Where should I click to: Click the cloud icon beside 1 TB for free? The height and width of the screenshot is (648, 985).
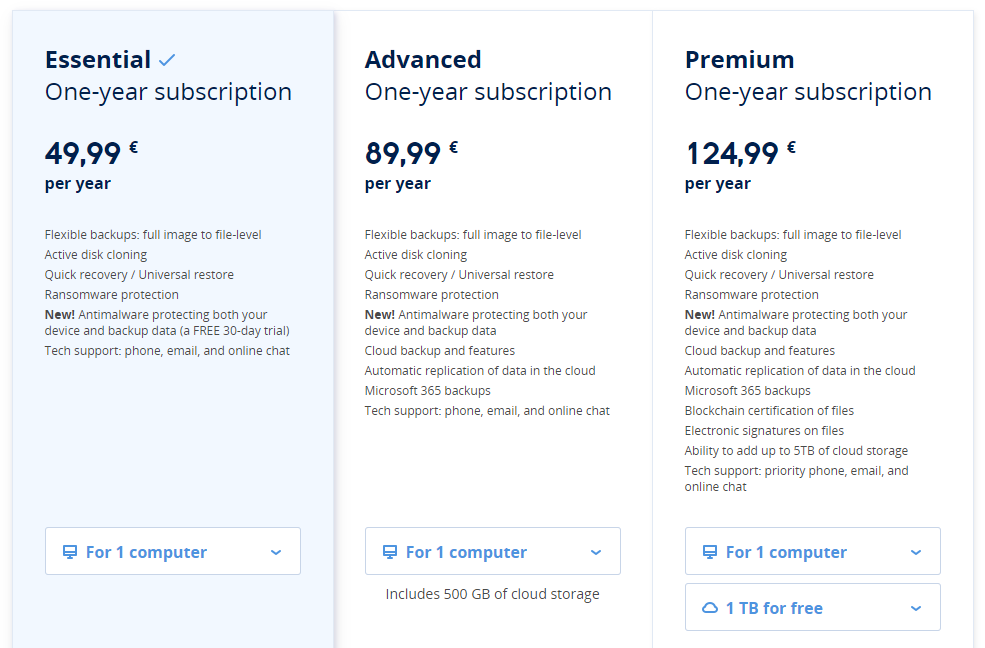[x=710, y=608]
